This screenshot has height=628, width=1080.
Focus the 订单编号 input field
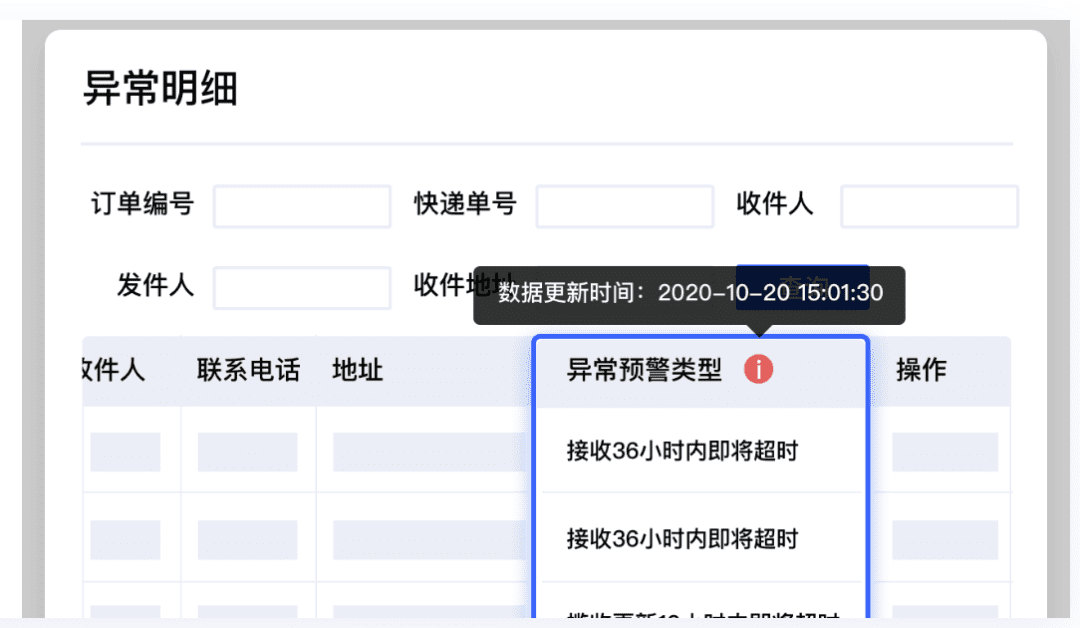pyautogui.click(x=301, y=207)
